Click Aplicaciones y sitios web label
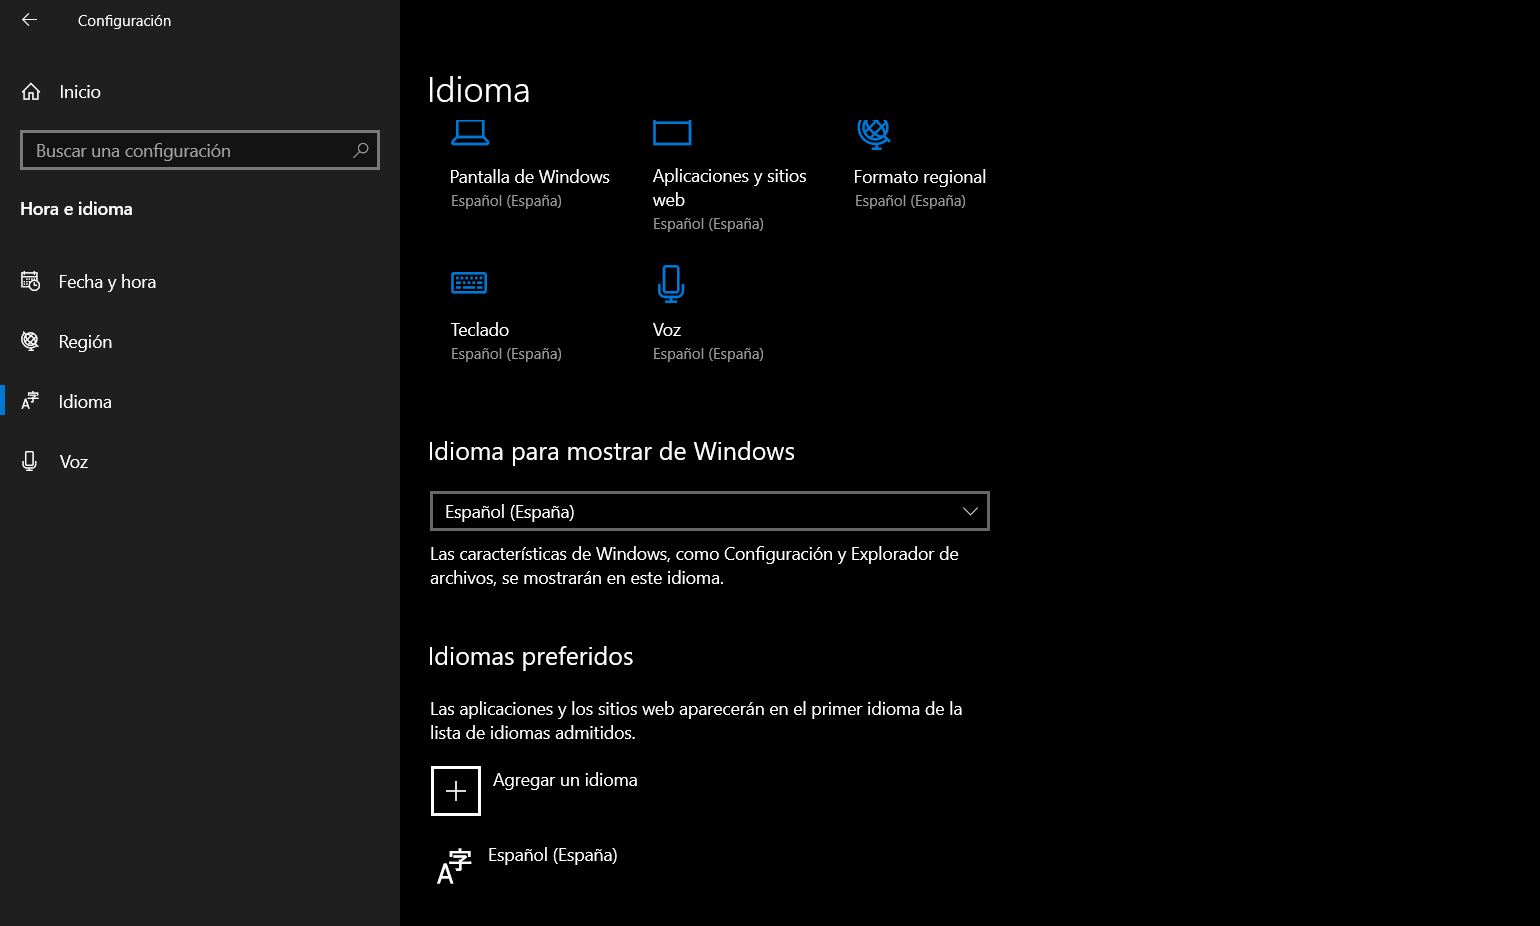The width and height of the screenshot is (1540, 926). click(x=730, y=188)
